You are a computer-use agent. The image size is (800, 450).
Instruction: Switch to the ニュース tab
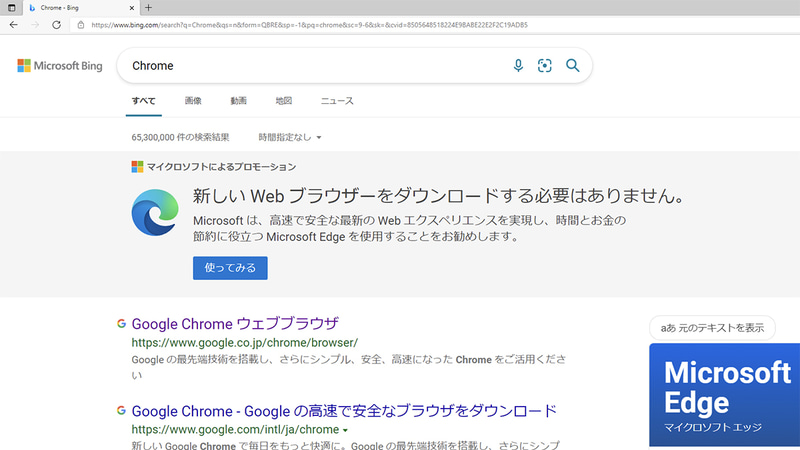pos(337,101)
